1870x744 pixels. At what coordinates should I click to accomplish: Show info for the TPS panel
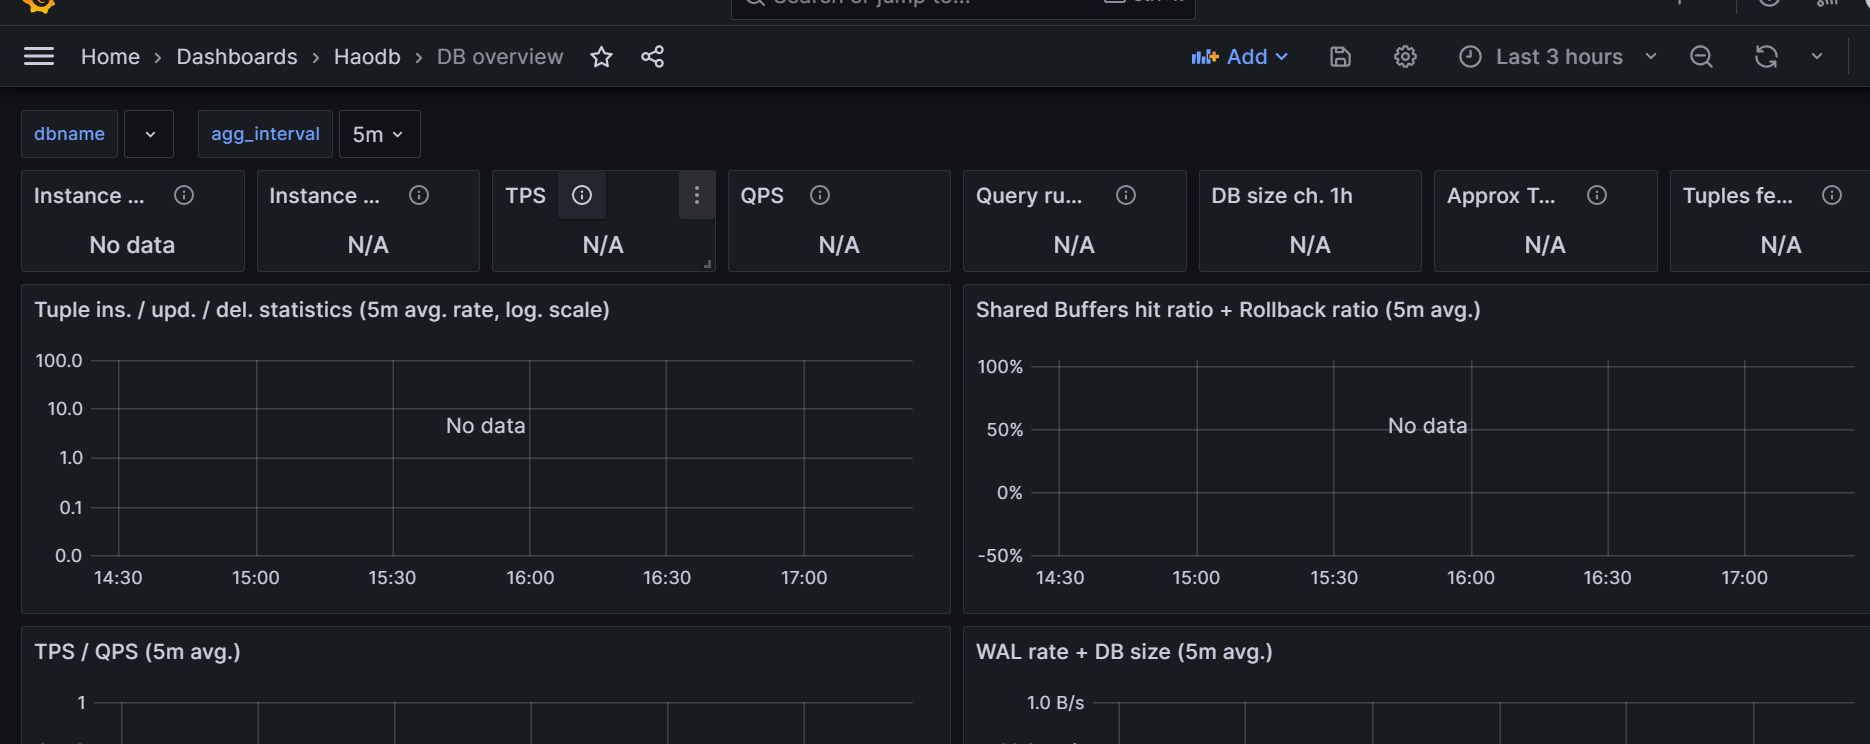pos(582,195)
